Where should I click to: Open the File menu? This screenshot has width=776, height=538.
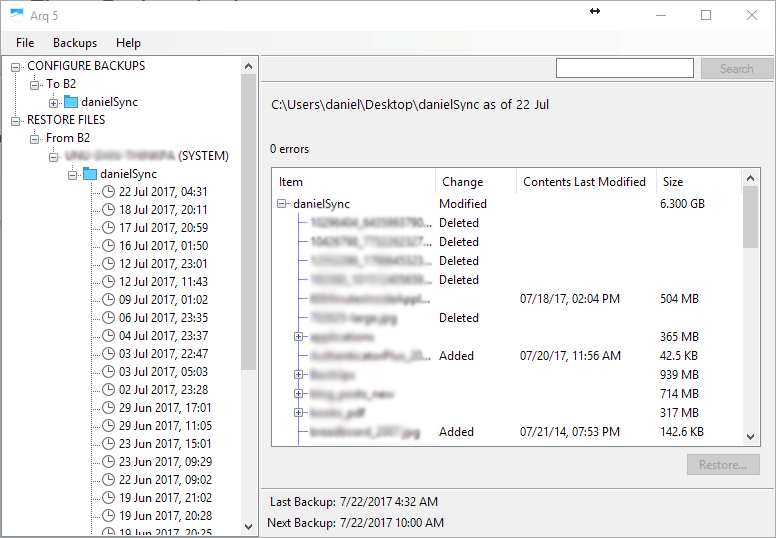(25, 43)
